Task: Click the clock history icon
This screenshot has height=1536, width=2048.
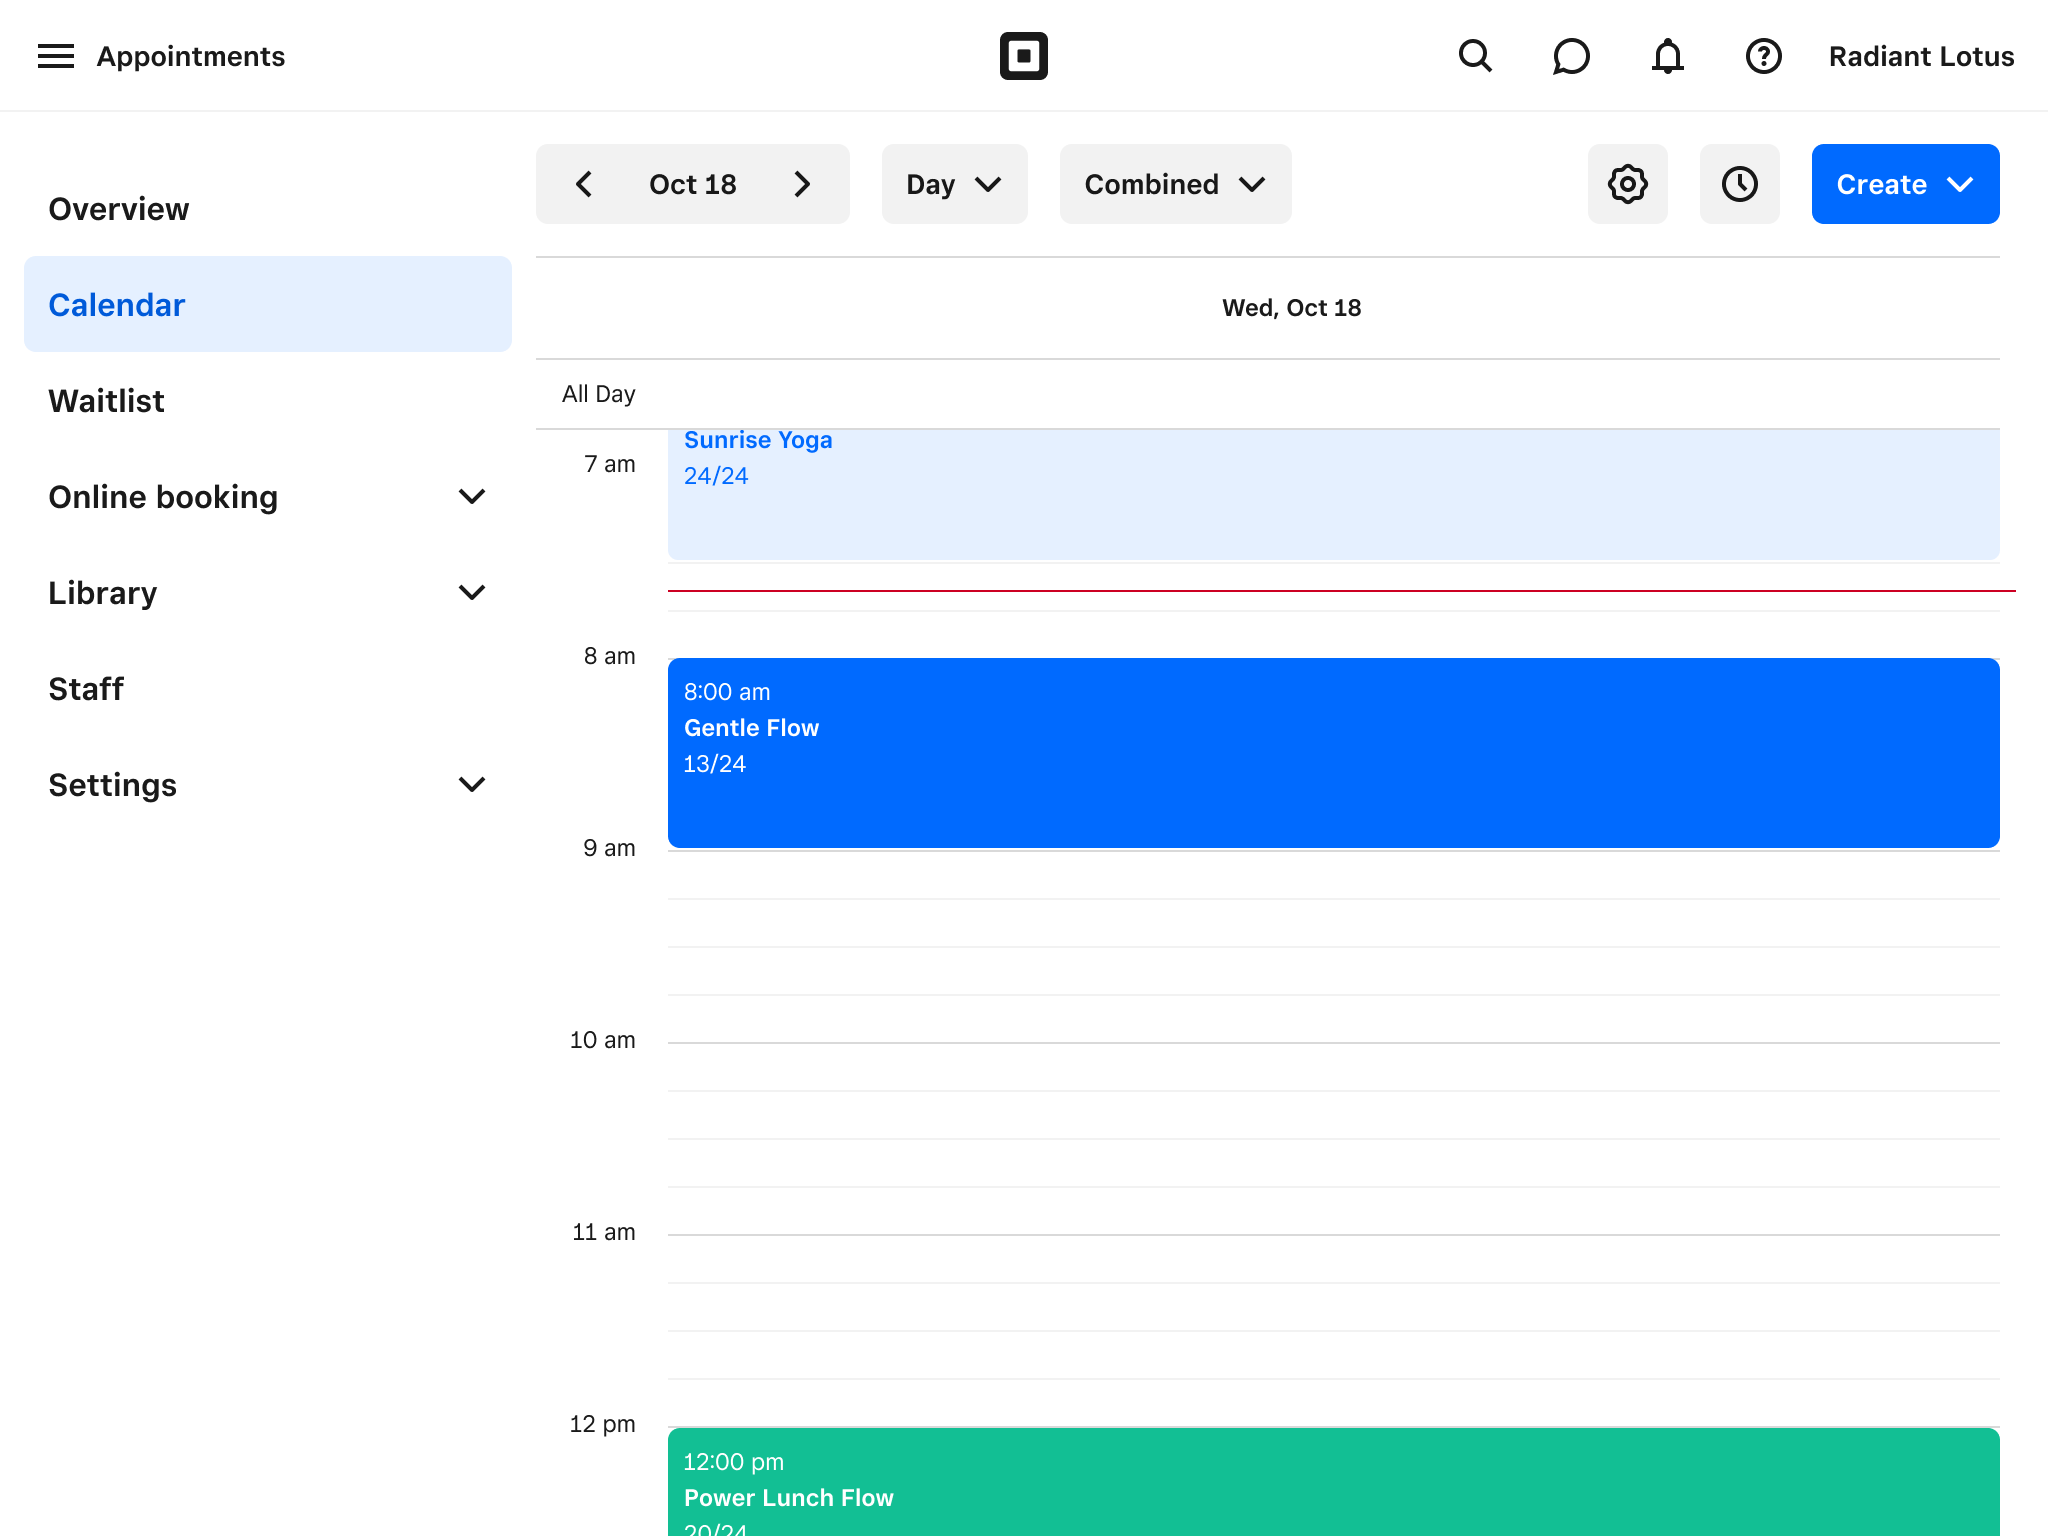Action: (x=1739, y=184)
